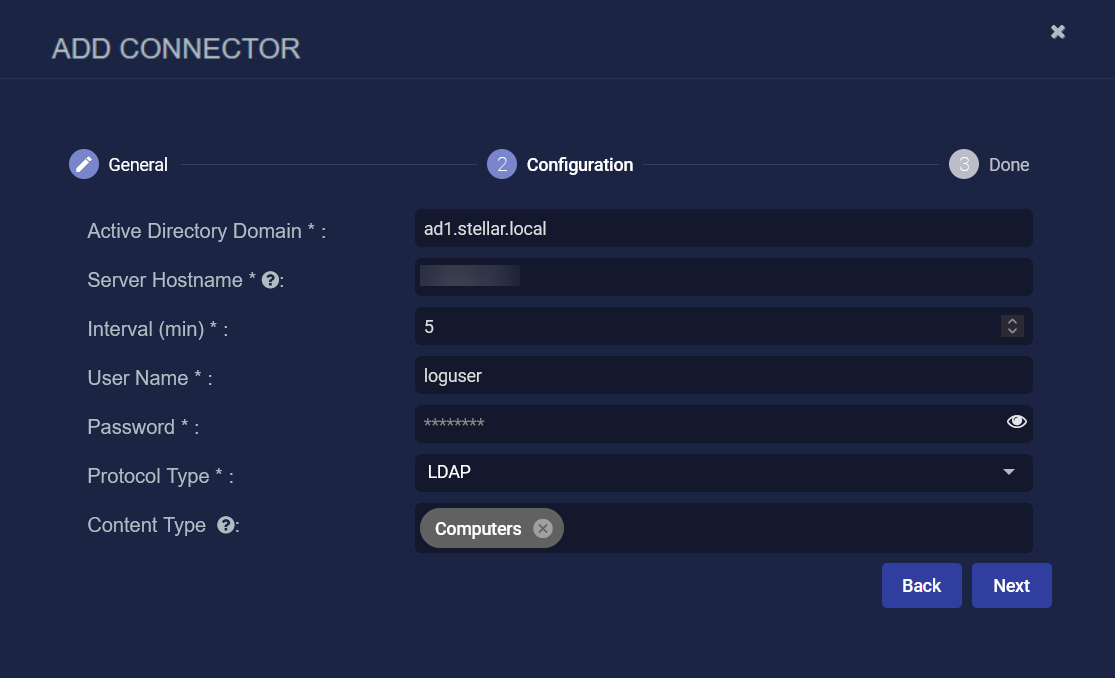Select the Configuration step label
1115x678 pixels.
580,165
